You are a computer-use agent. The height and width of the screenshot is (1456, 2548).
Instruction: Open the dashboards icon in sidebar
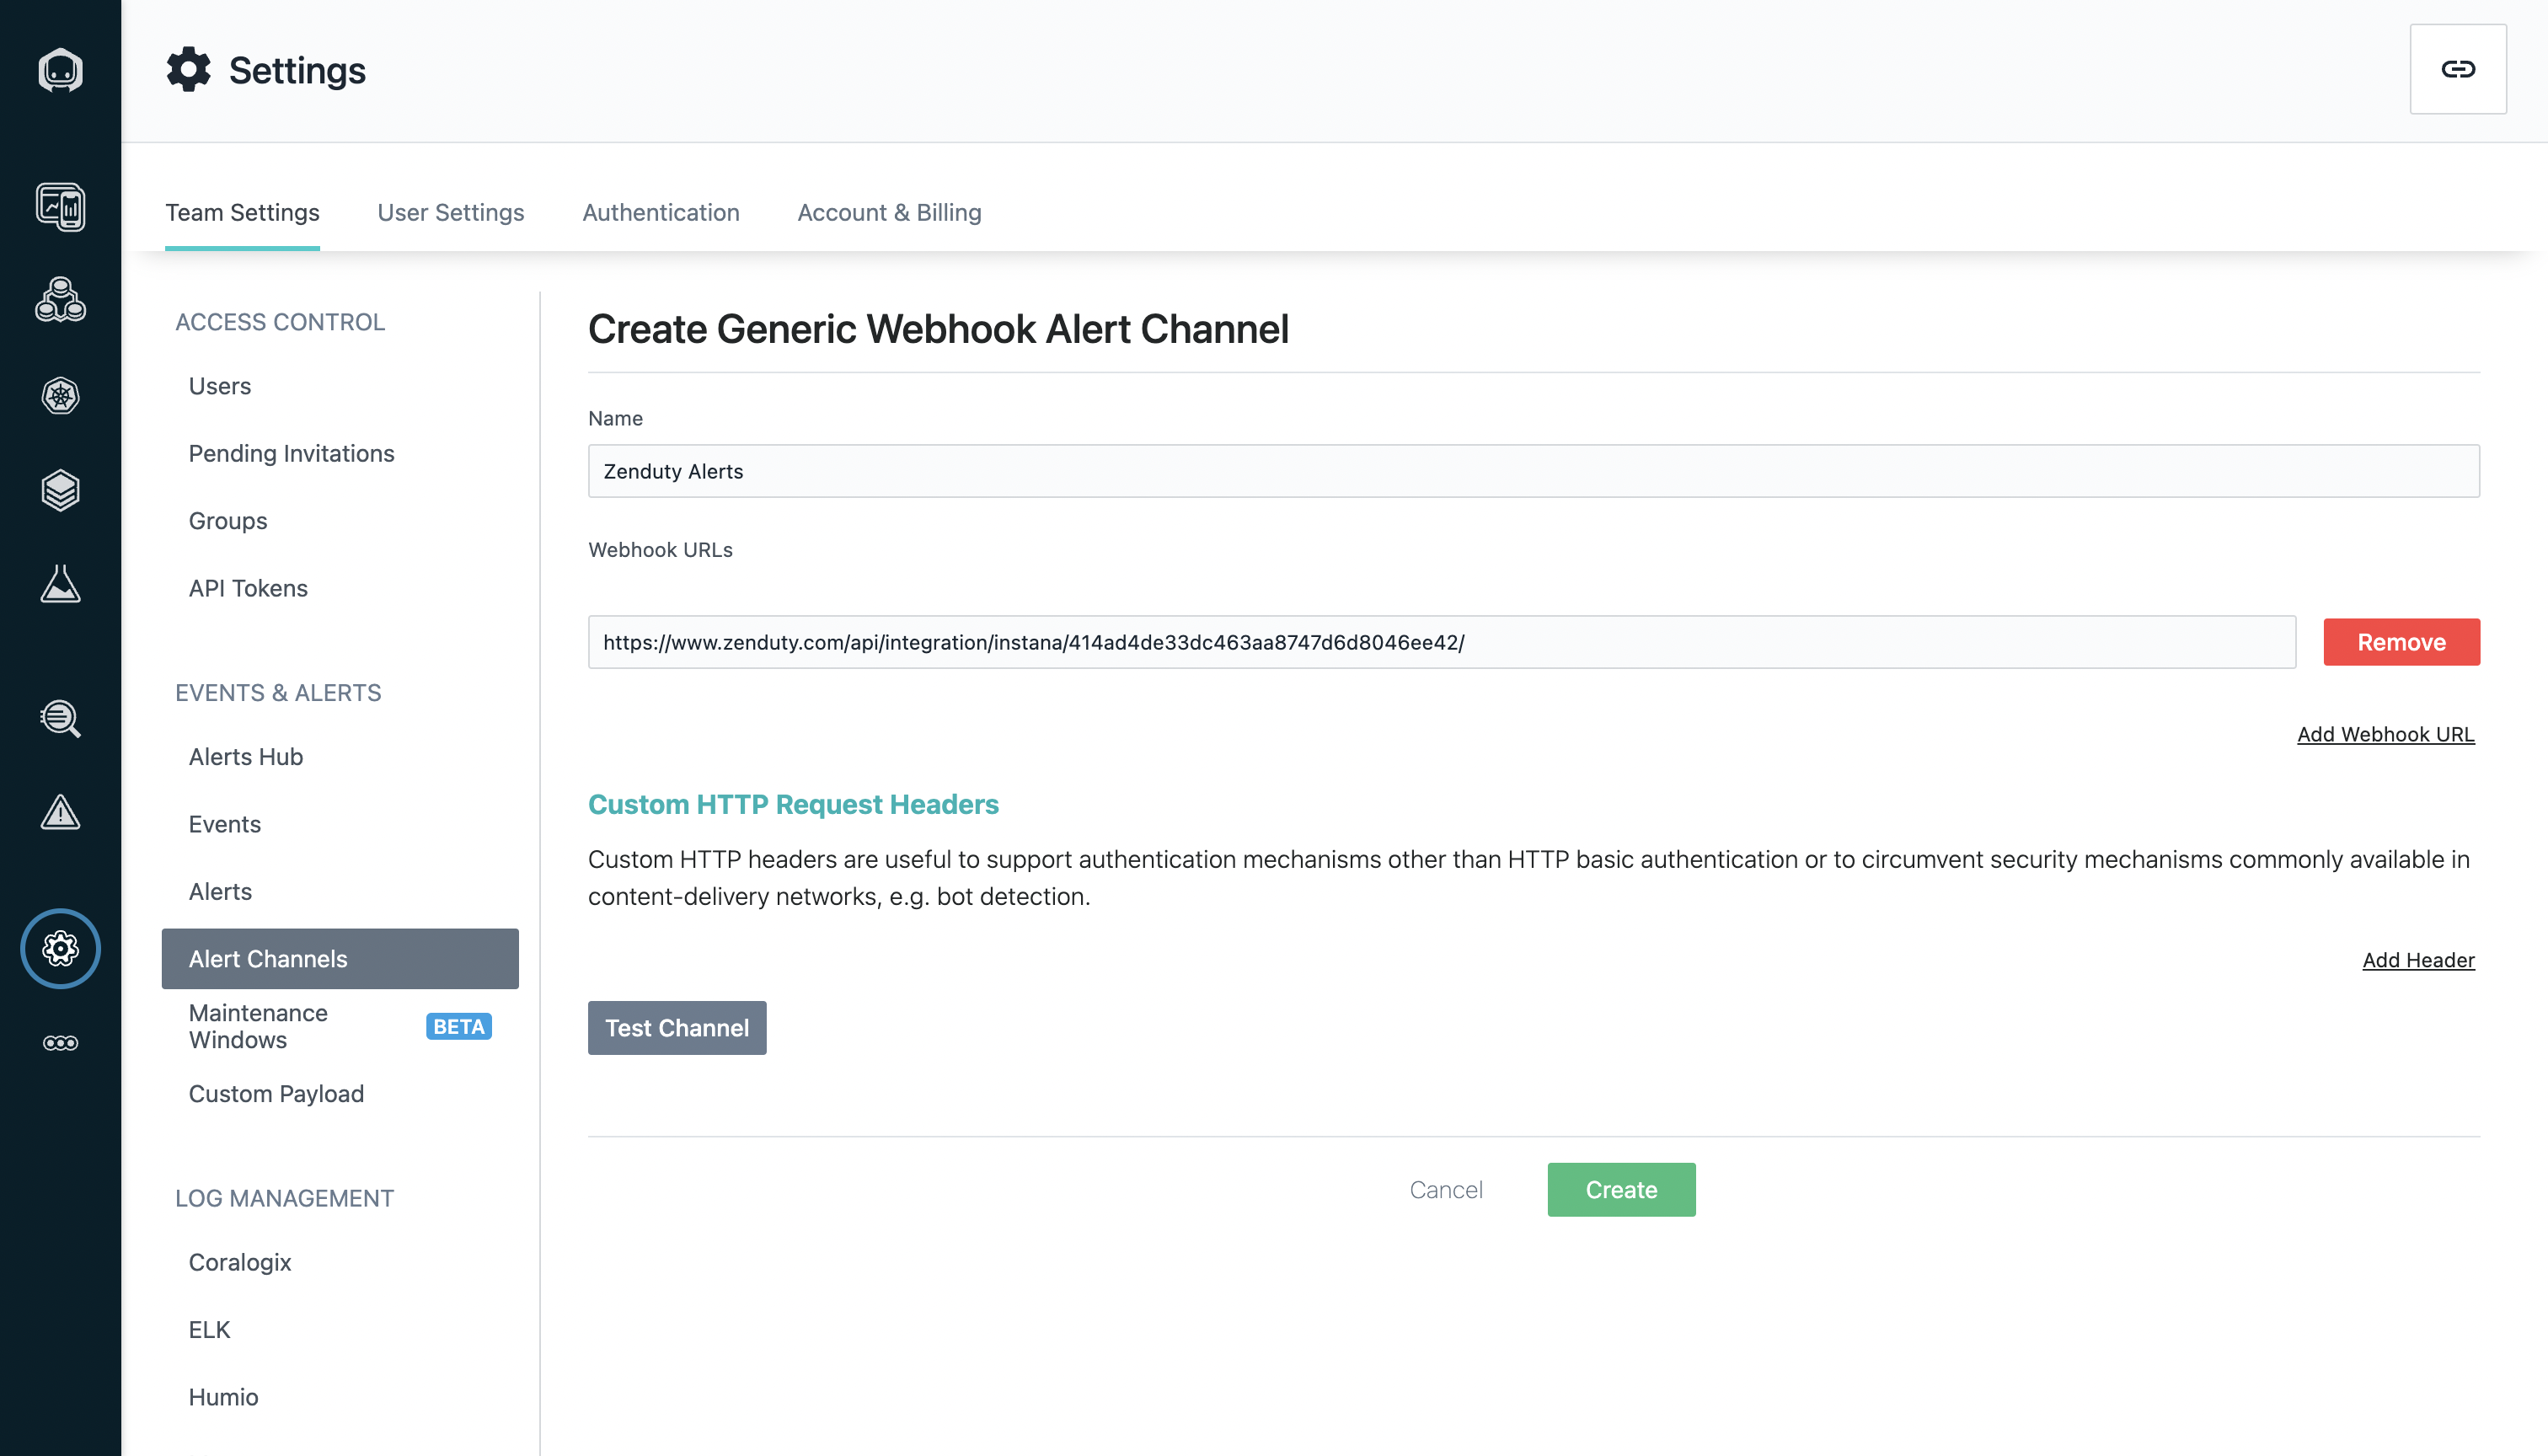(60, 207)
